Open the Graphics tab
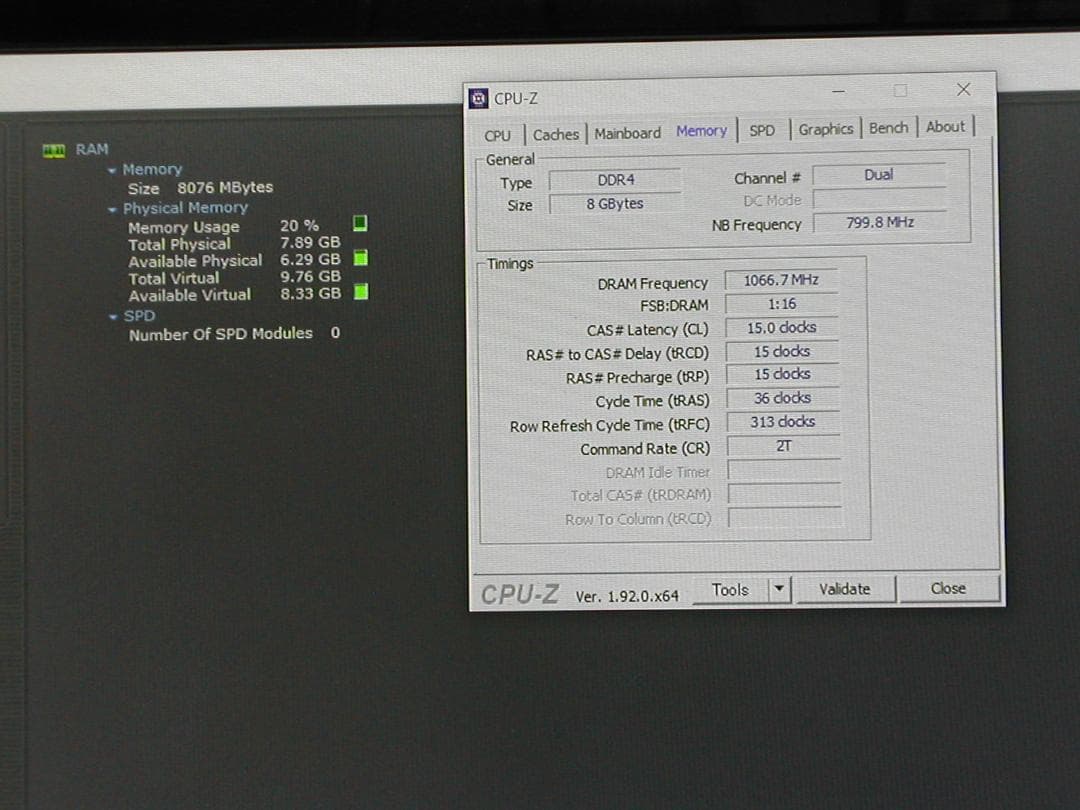The height and width of the screenshot is (810, 1080). click(x=825, y=129)
